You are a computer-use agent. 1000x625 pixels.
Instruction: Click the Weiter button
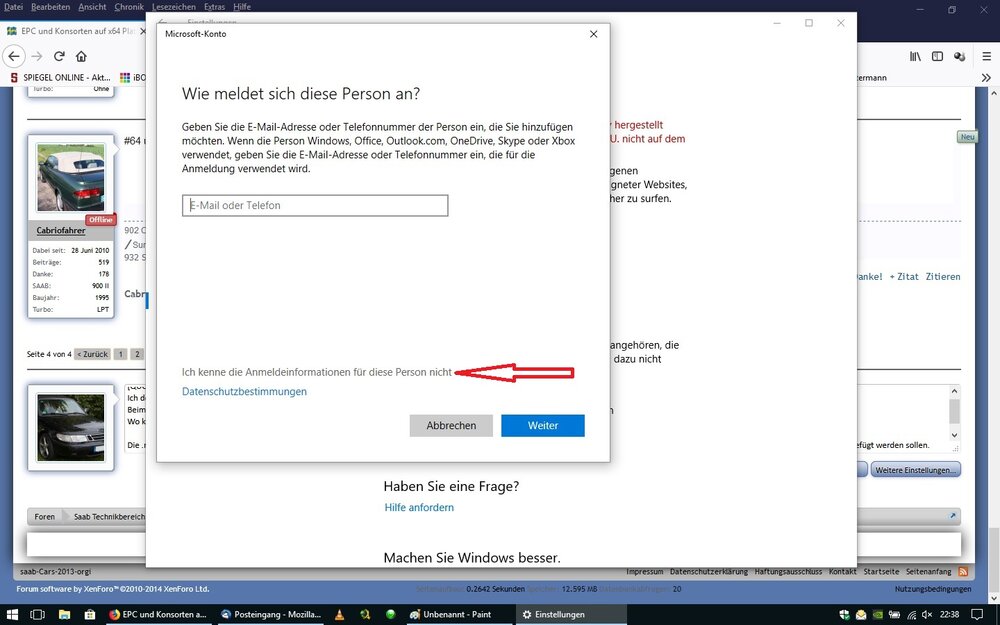click(x=543, y=425)
